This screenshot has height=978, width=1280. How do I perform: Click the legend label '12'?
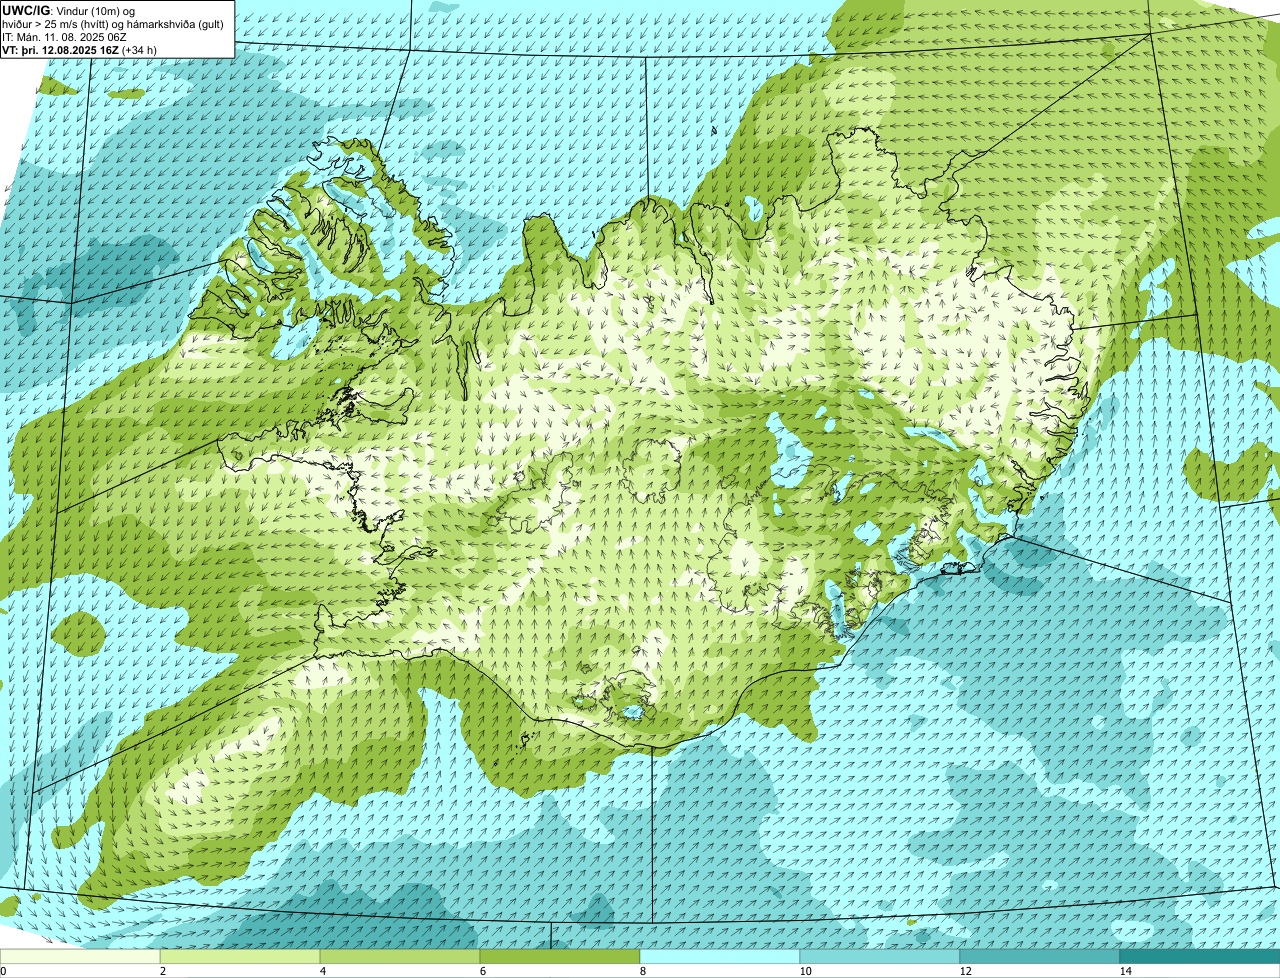coord(965,971)
